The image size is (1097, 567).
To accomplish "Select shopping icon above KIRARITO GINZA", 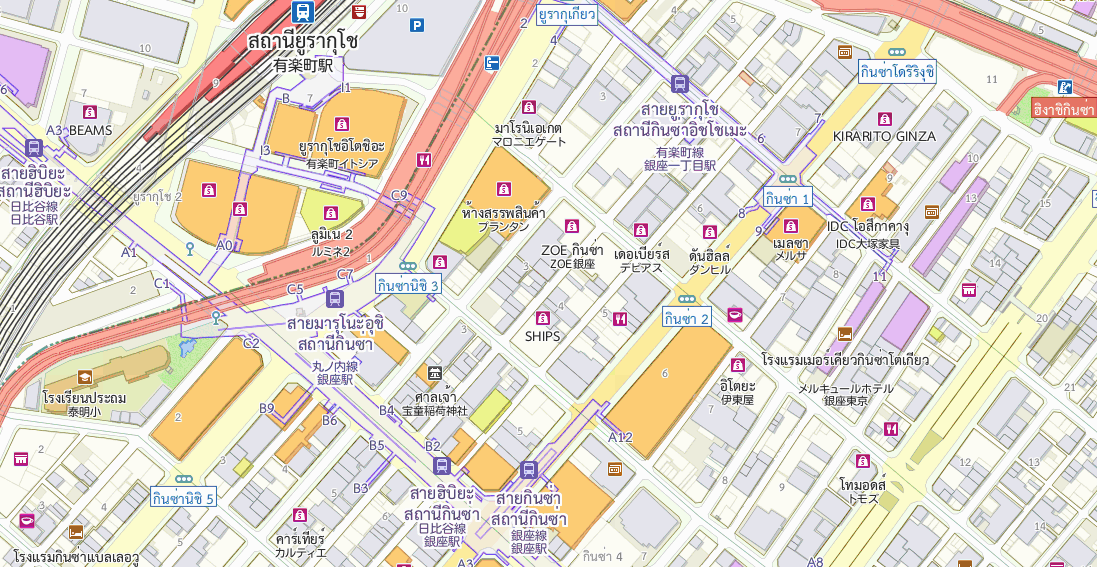I will click(884, 119).
